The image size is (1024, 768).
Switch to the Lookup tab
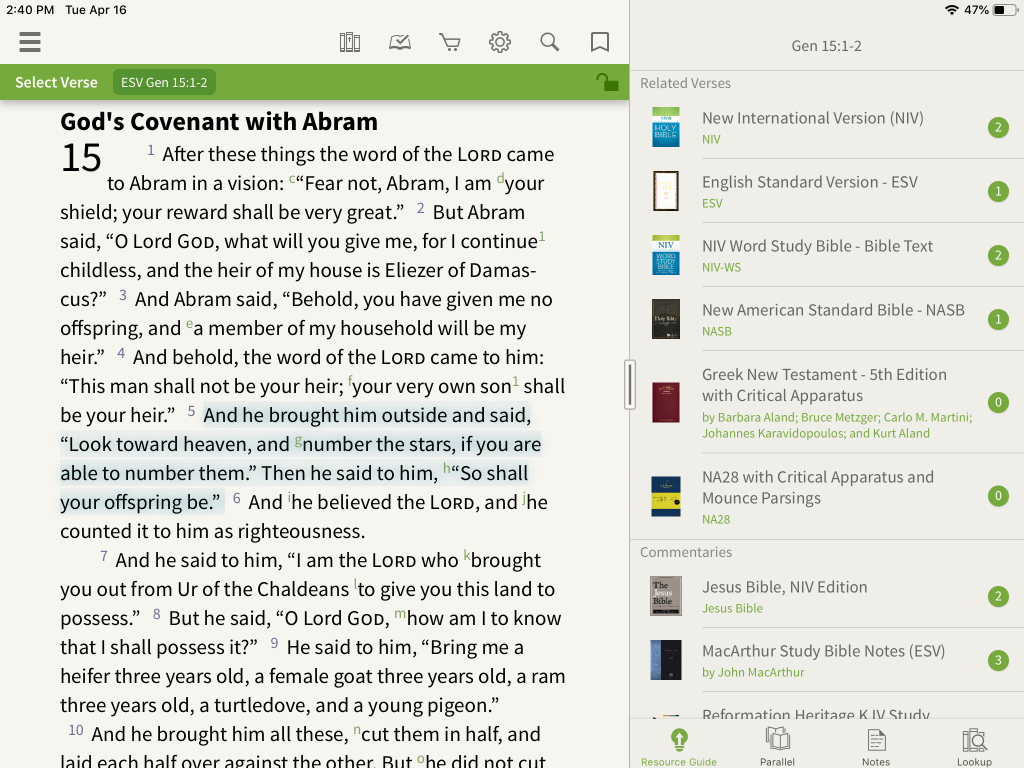click(974, 748)
